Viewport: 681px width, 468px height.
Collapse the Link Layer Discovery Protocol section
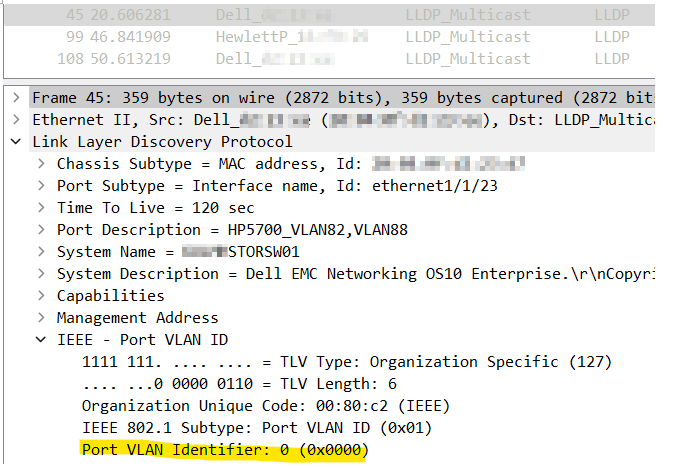click(16, 142)
